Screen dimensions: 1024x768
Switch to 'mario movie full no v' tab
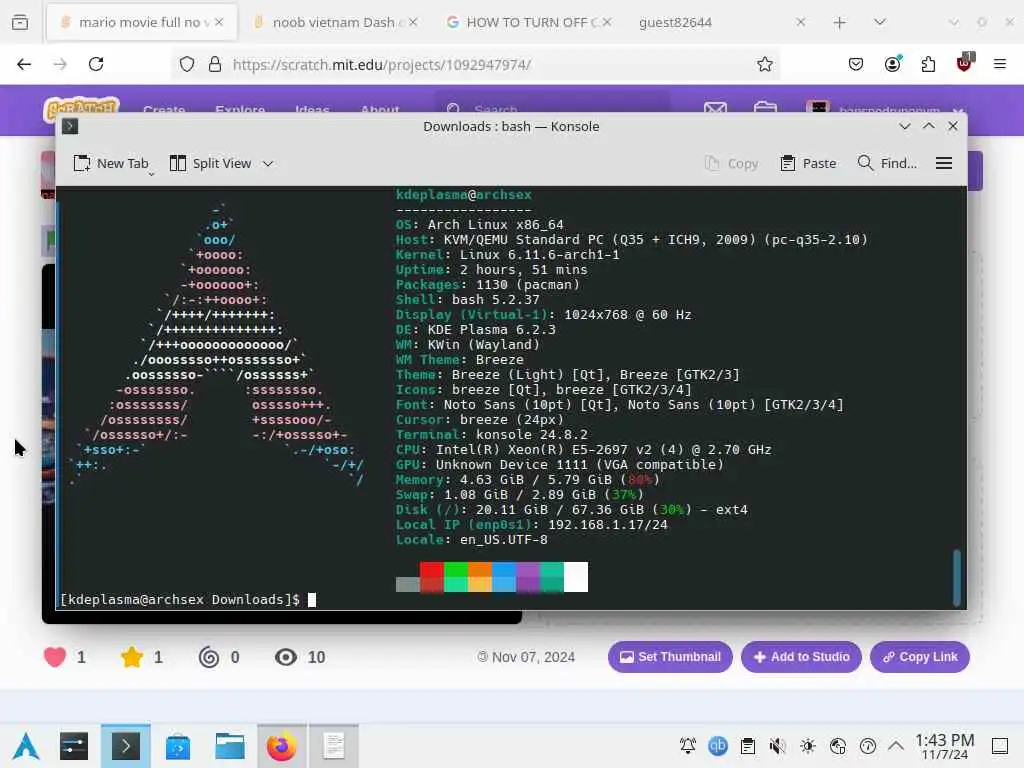[142, 22]
